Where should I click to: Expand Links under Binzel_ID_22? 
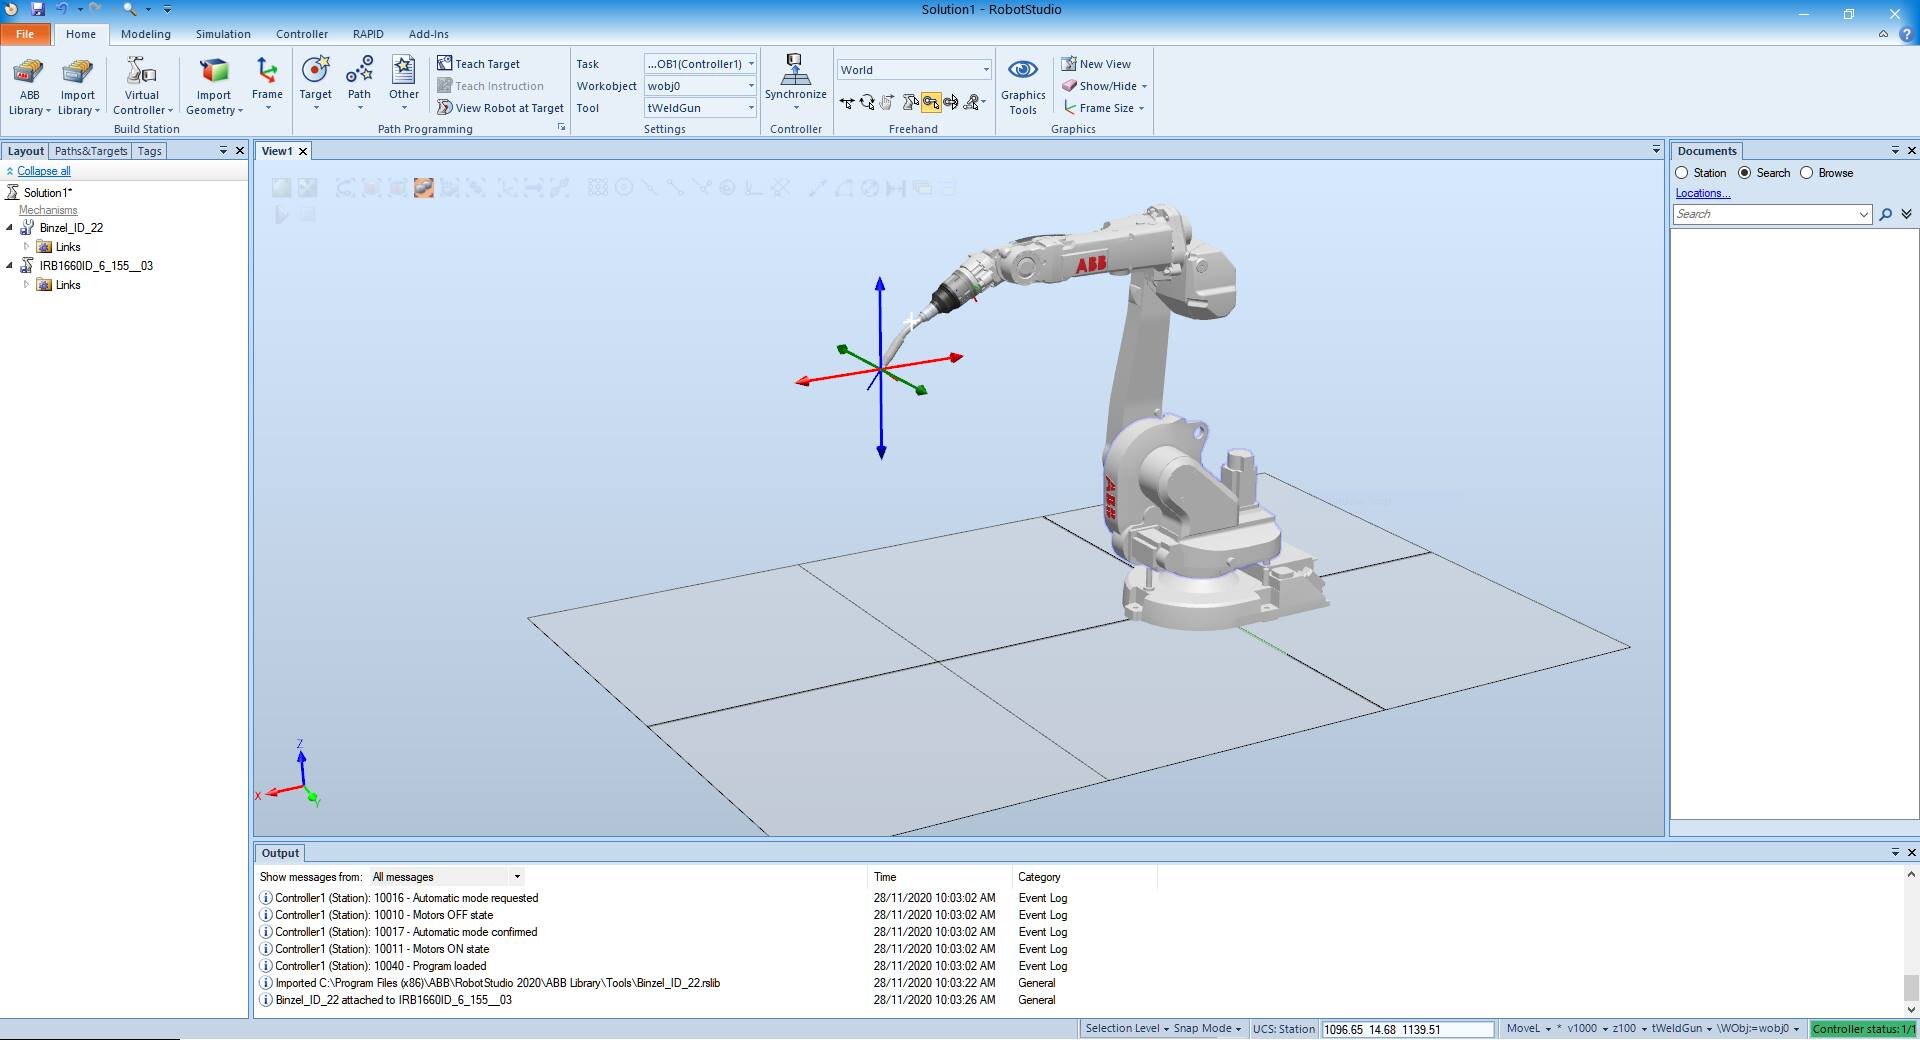click(x=27, y=247)
